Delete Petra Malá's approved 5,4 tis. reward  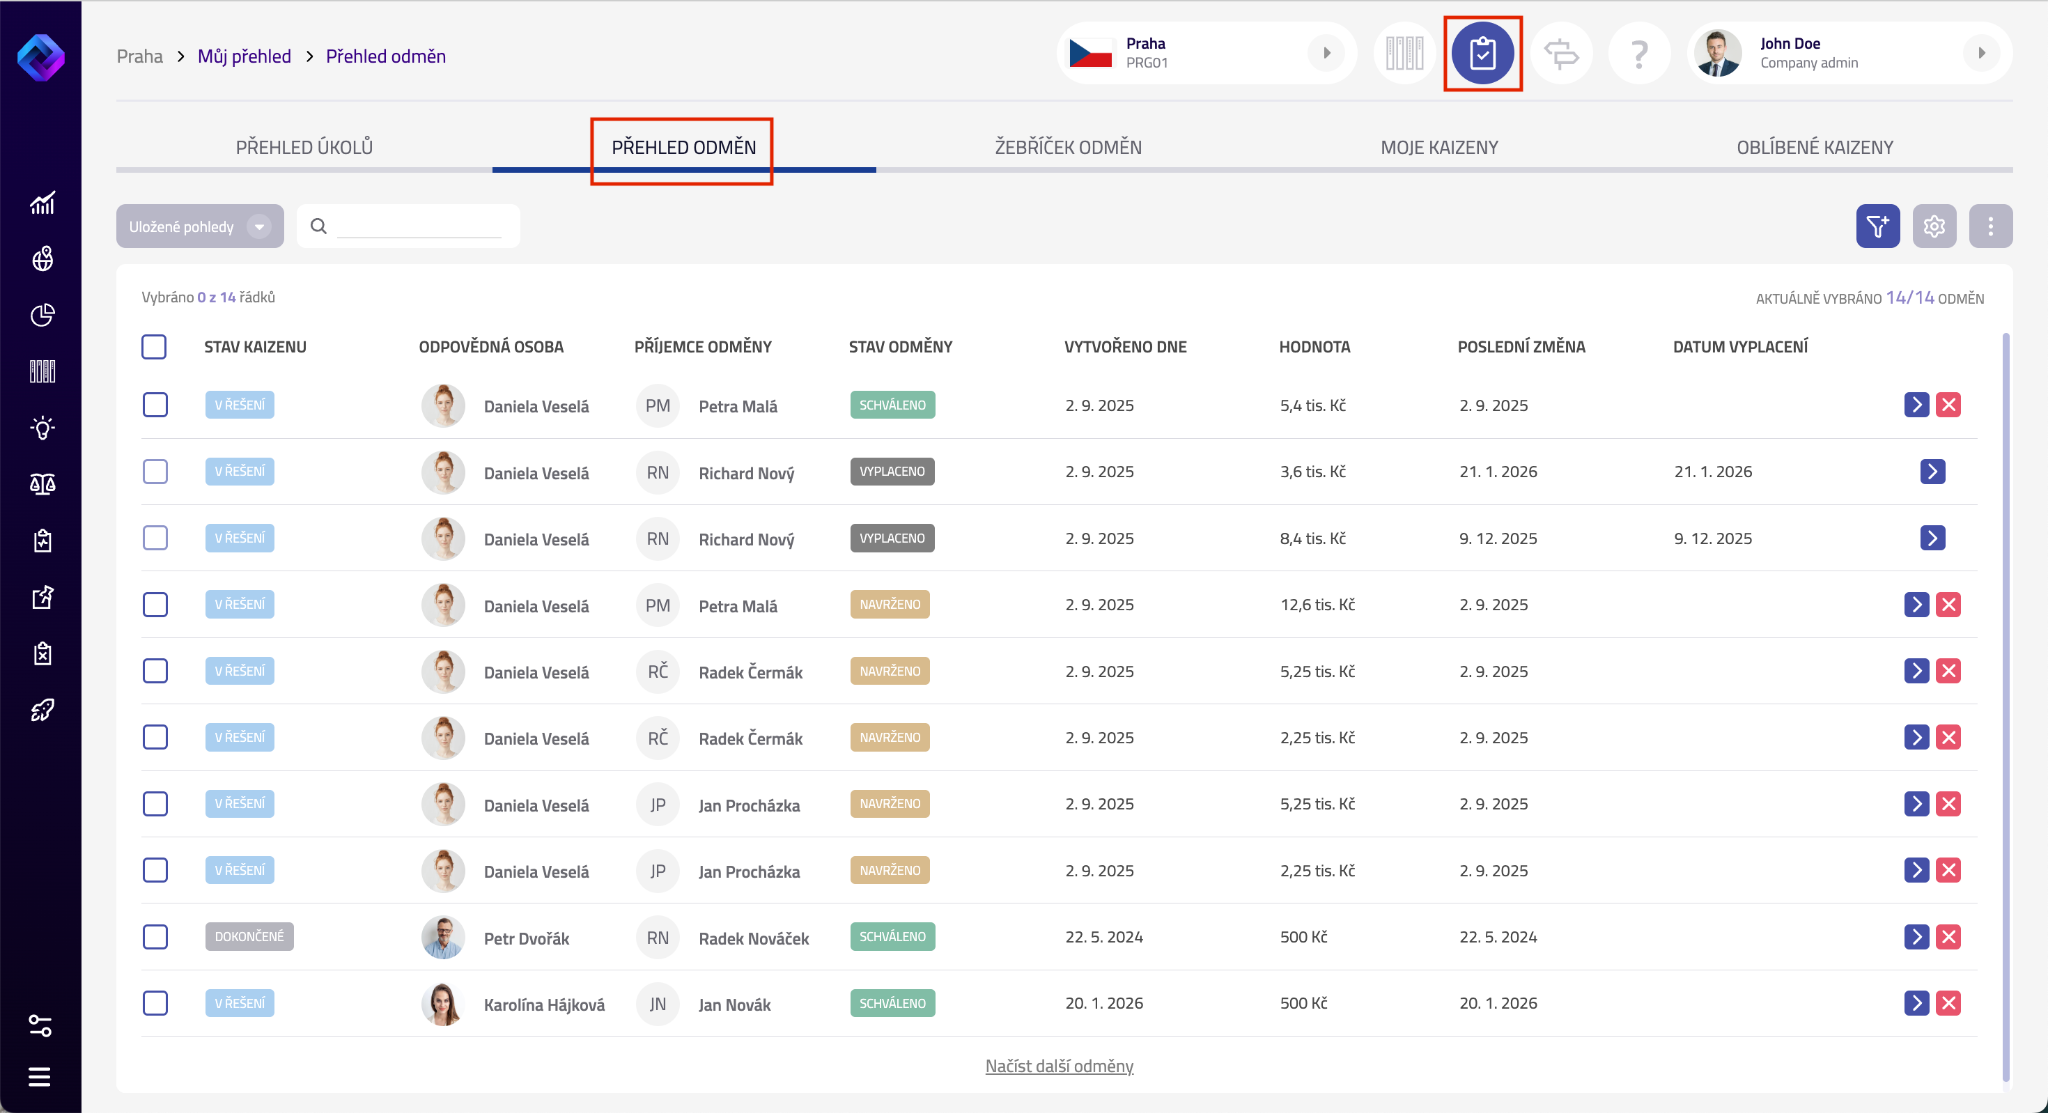pos(1948,405)
